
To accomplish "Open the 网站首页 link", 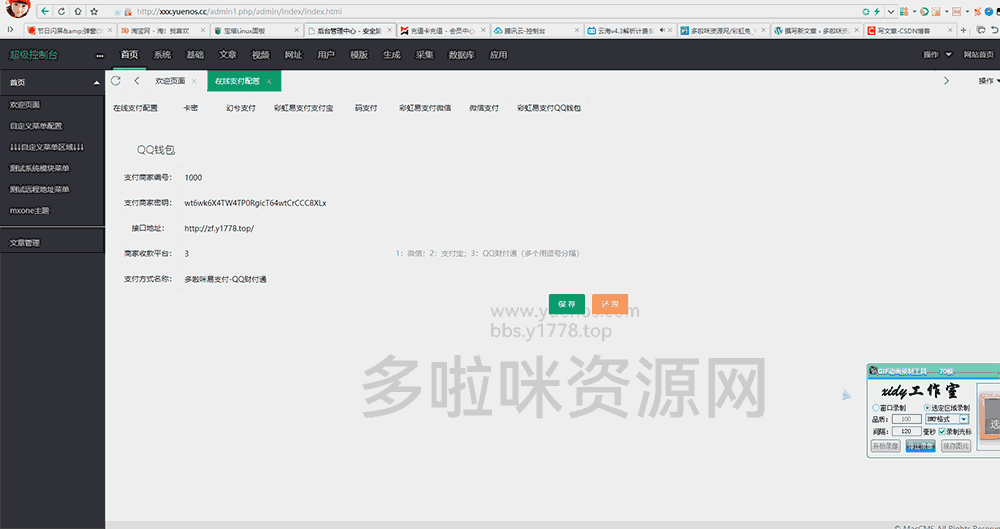I will click(978, 55).
